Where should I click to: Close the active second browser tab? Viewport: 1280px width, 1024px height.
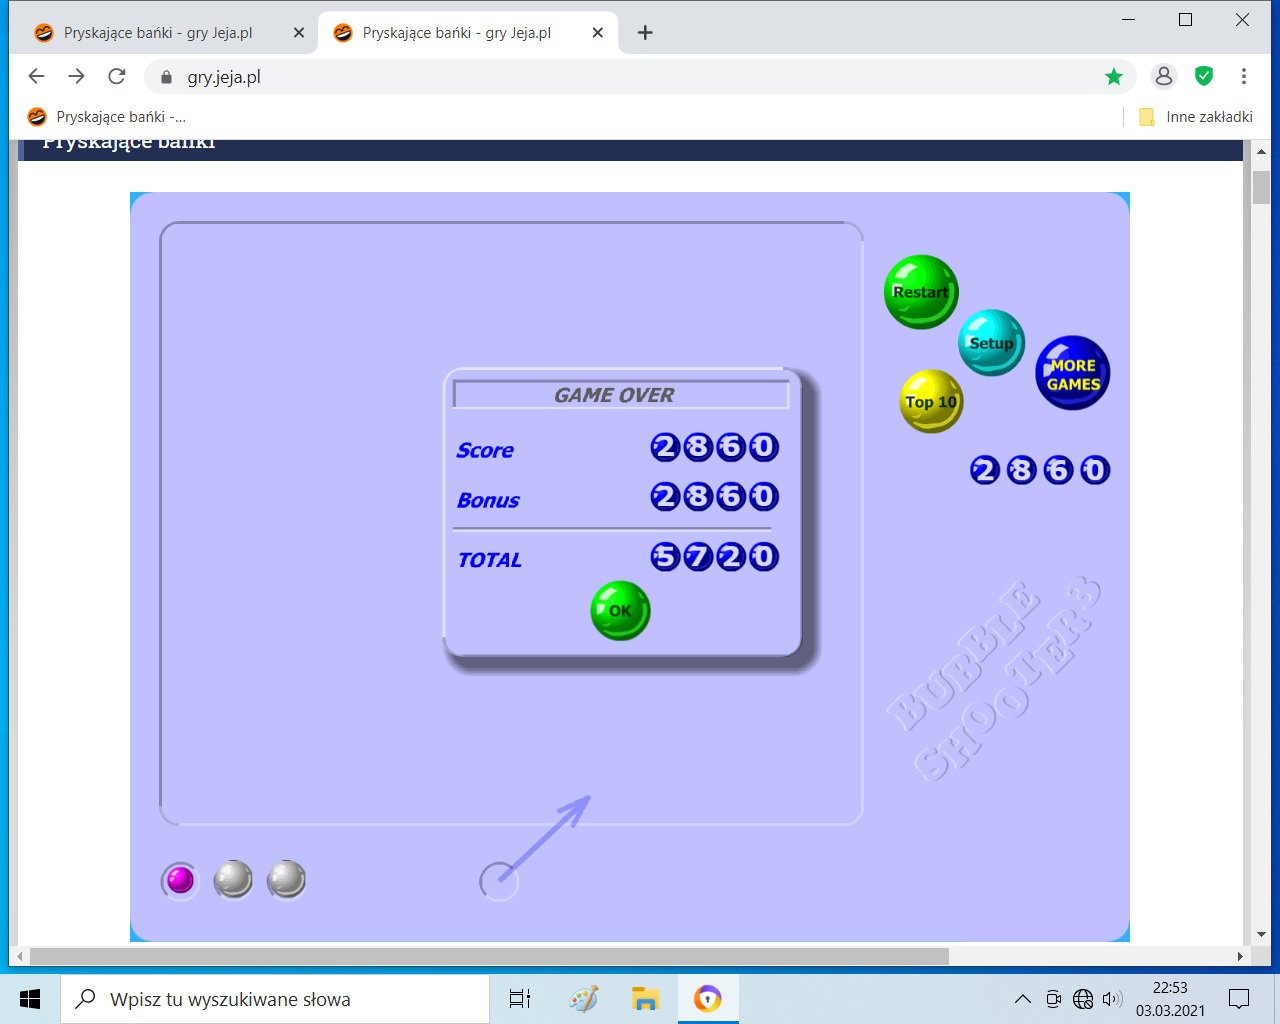click(x=597, y=33)
